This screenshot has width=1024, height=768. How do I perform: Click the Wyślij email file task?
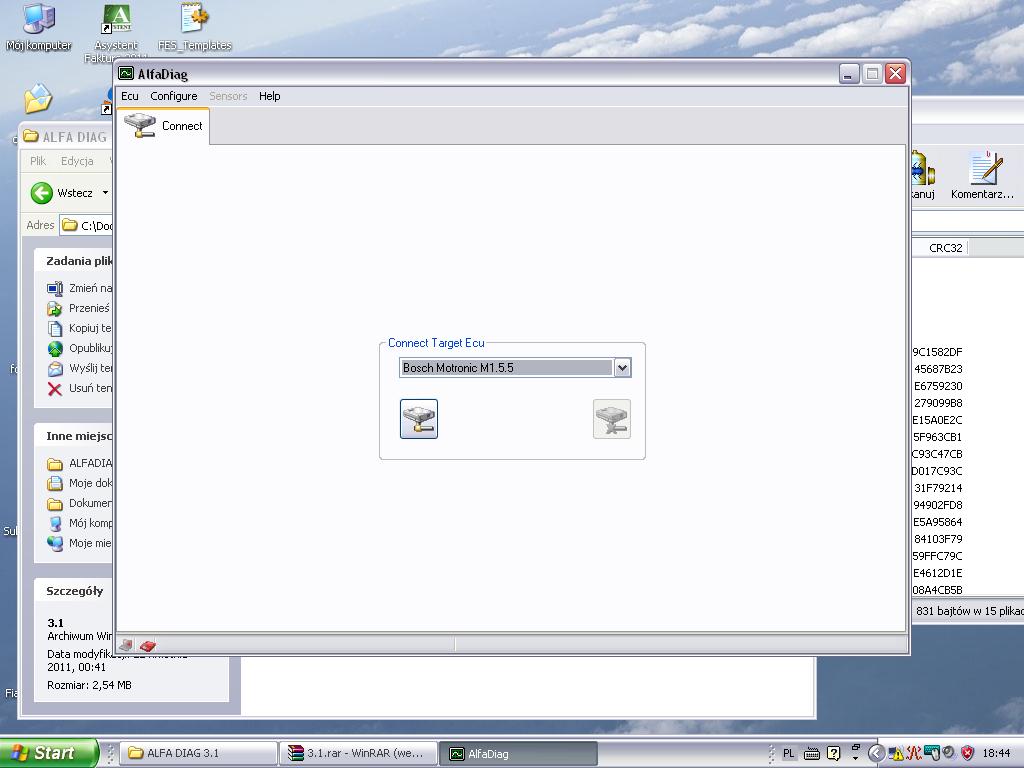click(x=80, y=368)
